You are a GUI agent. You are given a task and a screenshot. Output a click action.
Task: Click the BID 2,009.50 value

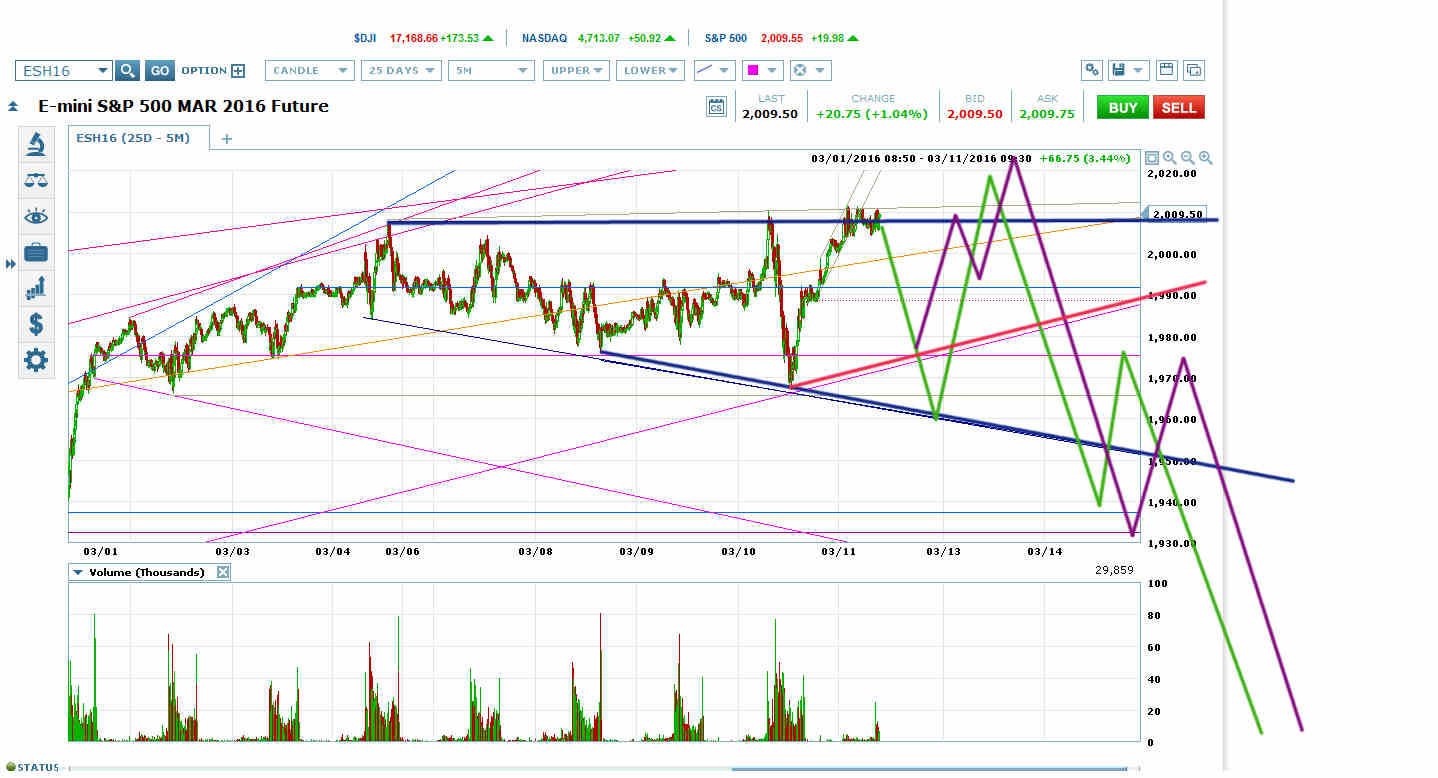point(974,114)
